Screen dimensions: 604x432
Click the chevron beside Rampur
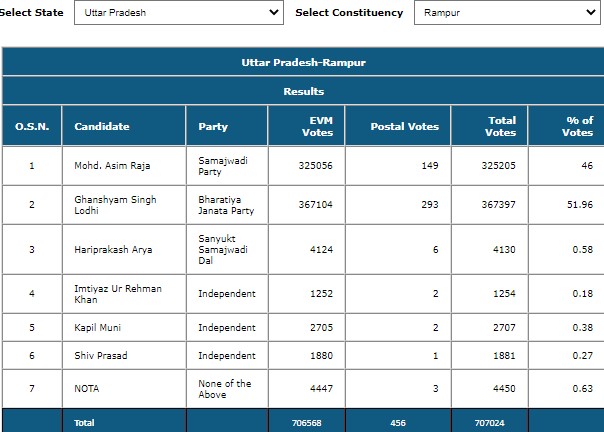591,12
